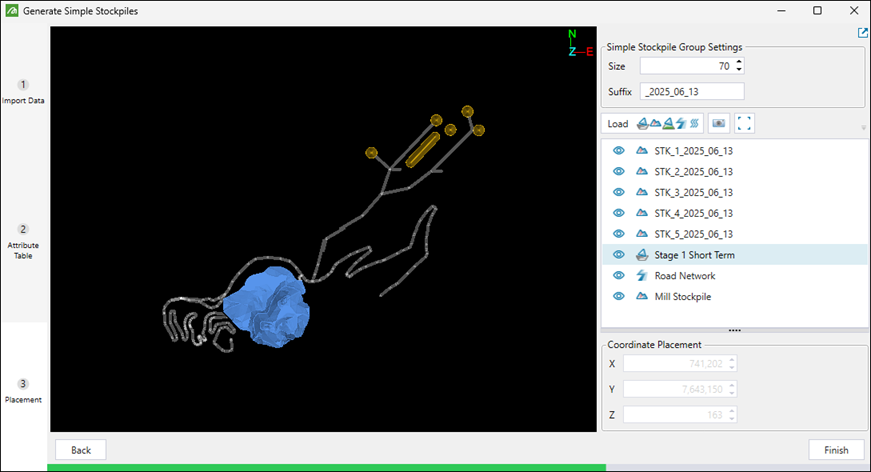Decrease the Size value with the down arrow
The height and width of the screenshot is (472, 871).
point(739,69)
